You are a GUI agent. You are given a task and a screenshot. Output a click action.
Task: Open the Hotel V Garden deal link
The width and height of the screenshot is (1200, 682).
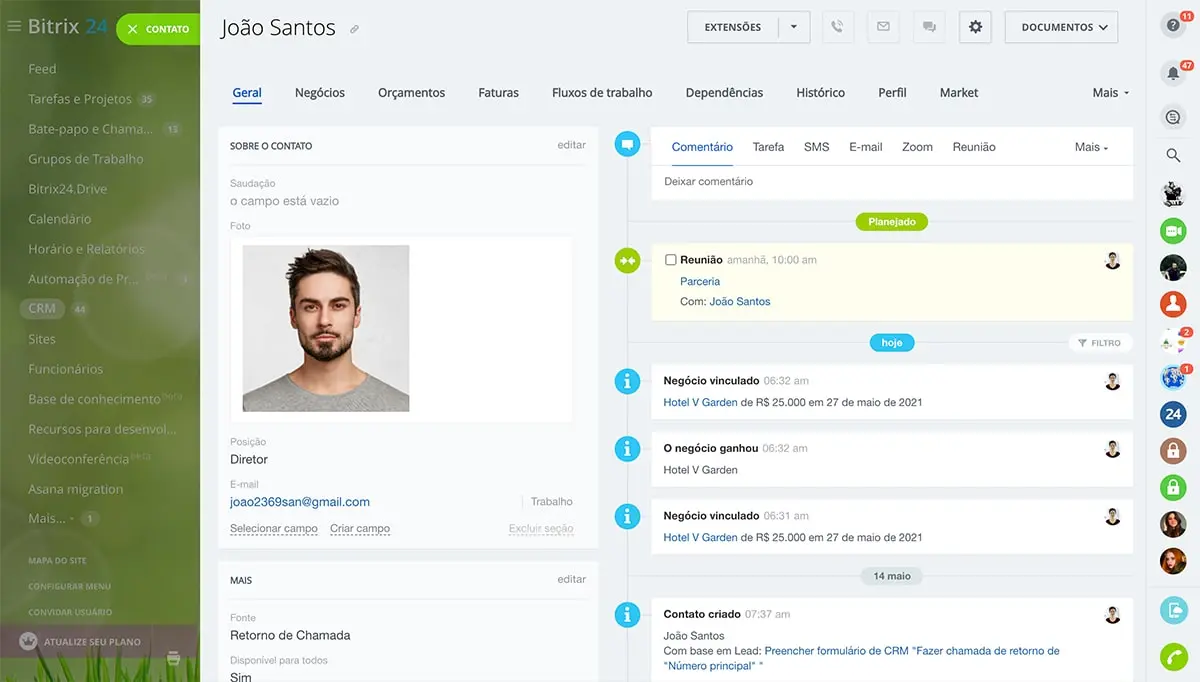coord(700,402)
